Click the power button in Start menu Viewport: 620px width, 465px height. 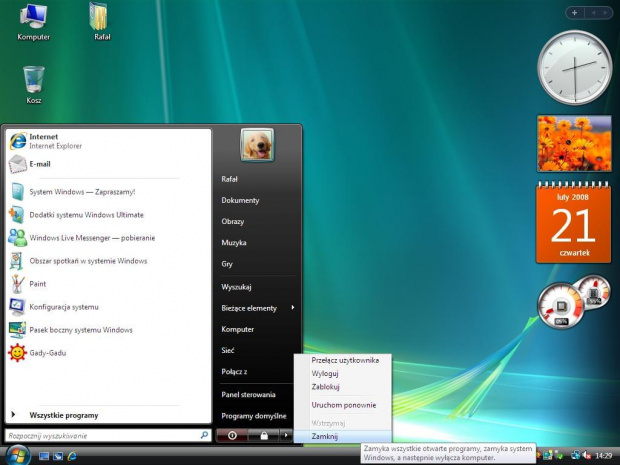click(232, 435)
